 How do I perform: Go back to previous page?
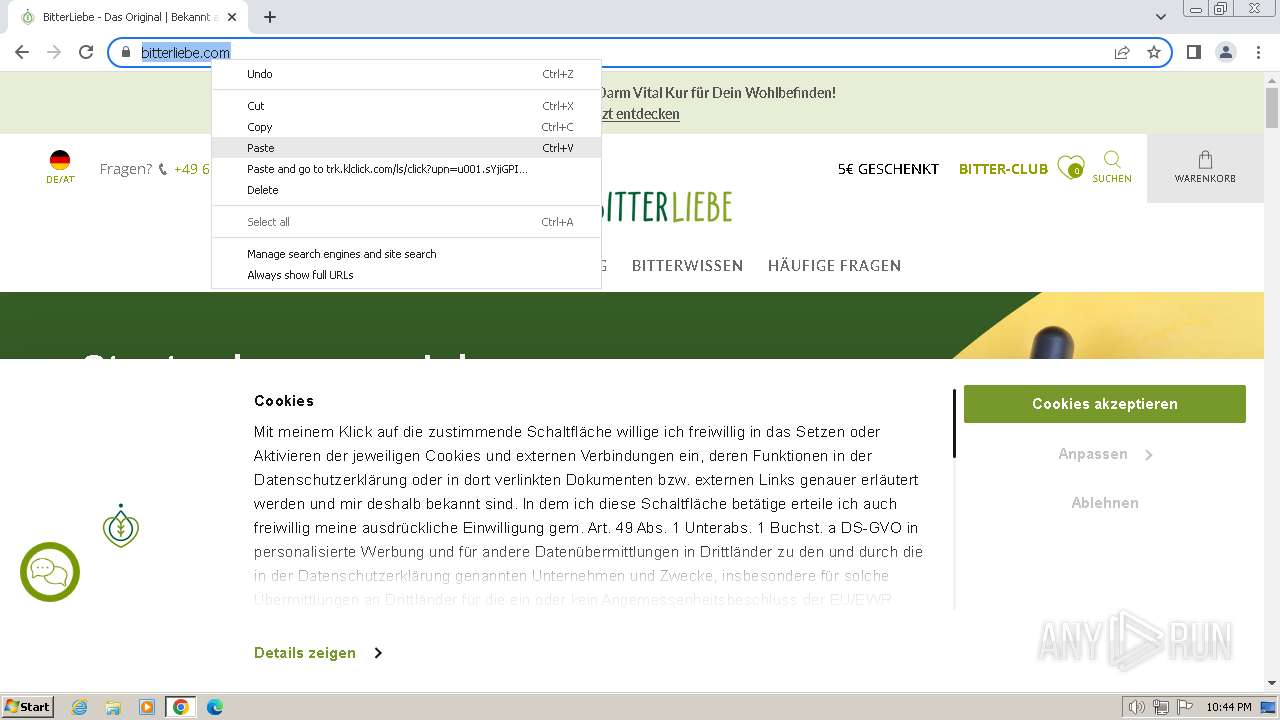point(22,52)
